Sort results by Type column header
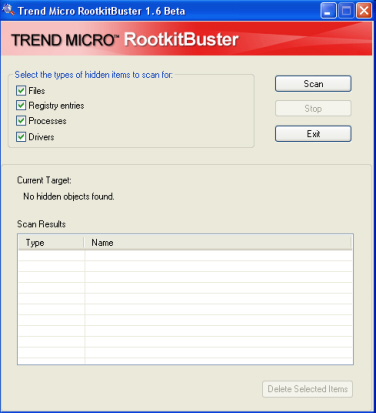Image resolution: width=376 pixels, height=413 pixels. [51, 243]
